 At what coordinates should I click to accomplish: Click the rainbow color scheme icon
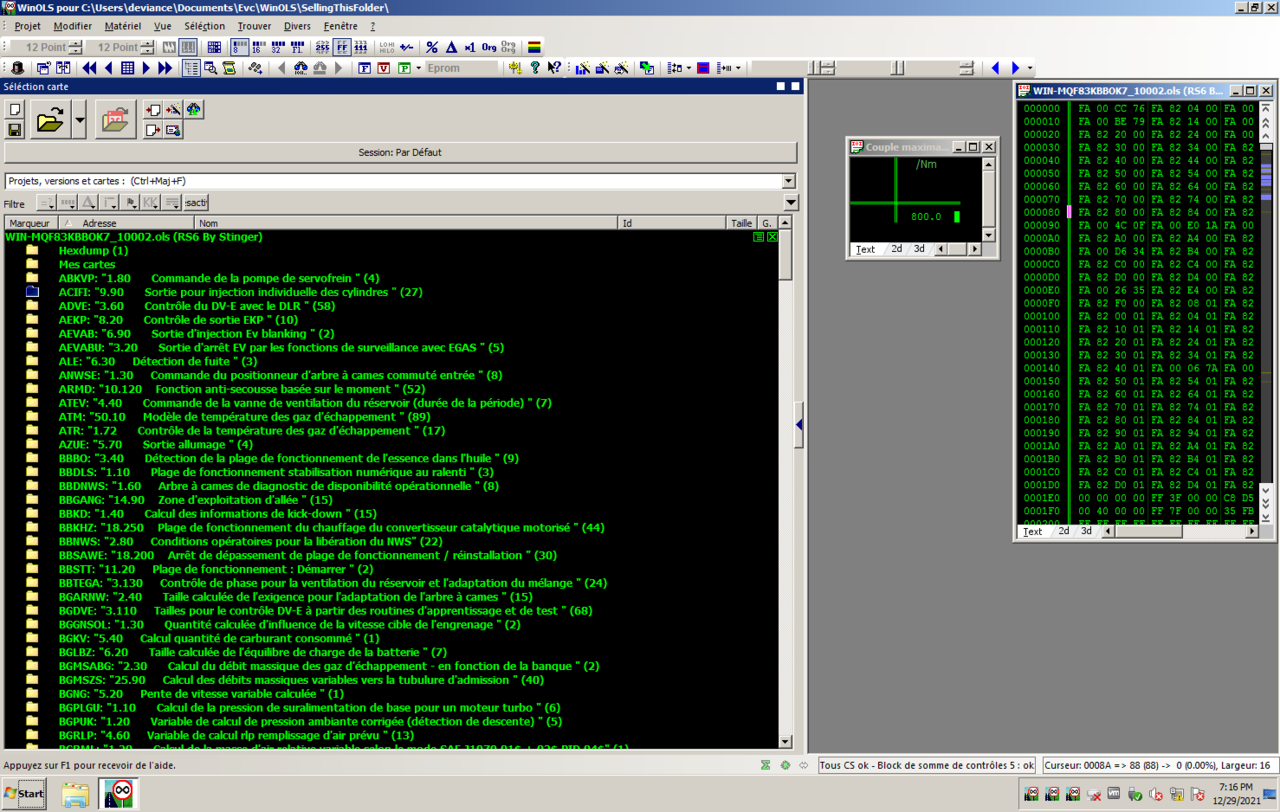click(x=535, y=47)
